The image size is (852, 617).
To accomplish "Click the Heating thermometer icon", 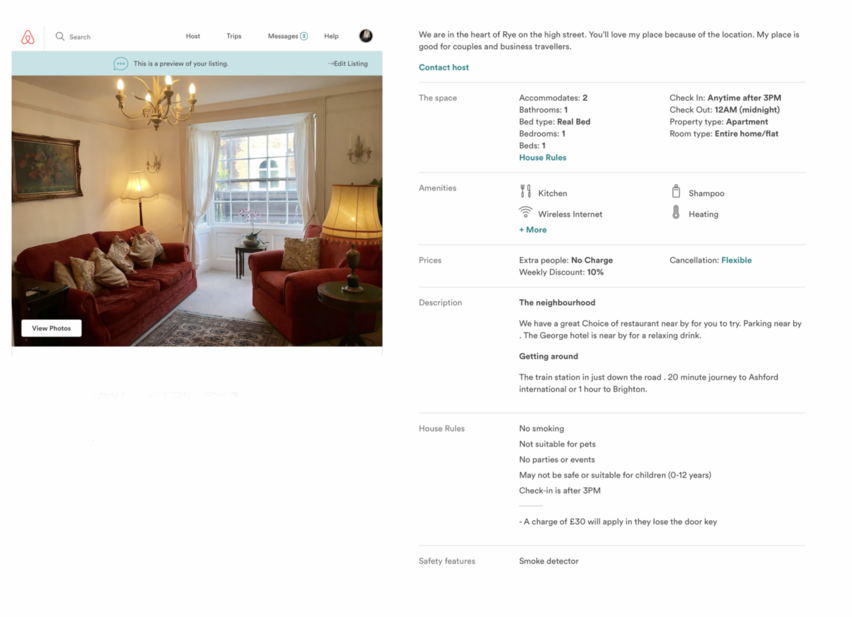I will click(676, 212).
